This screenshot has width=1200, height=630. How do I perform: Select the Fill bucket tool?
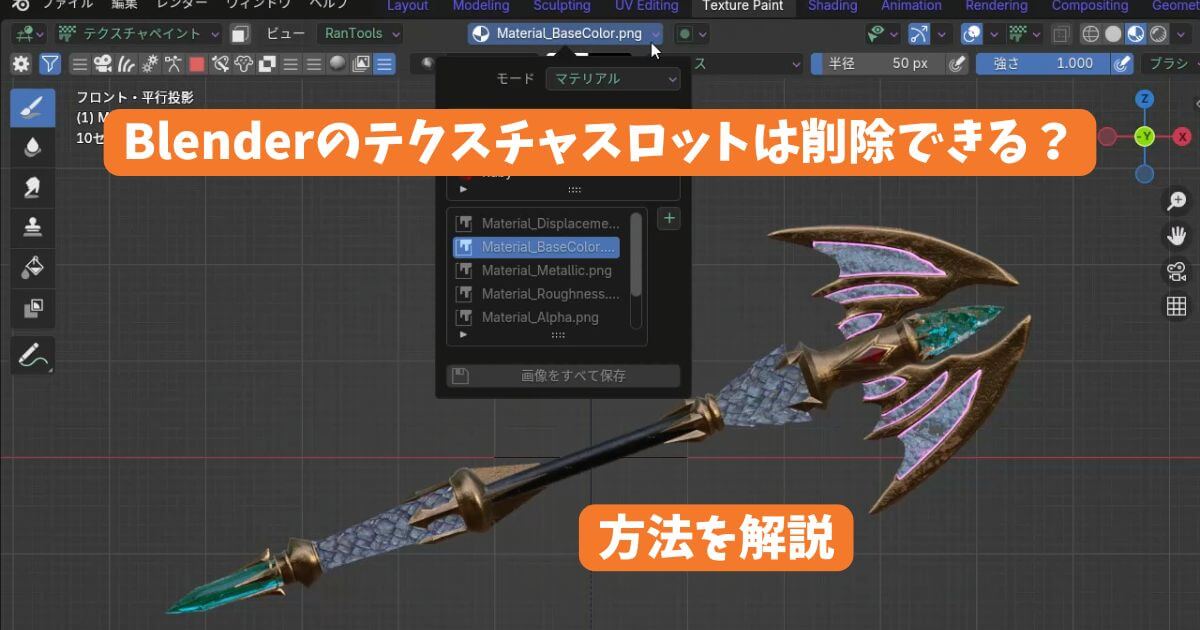click(x=33, y=268)
